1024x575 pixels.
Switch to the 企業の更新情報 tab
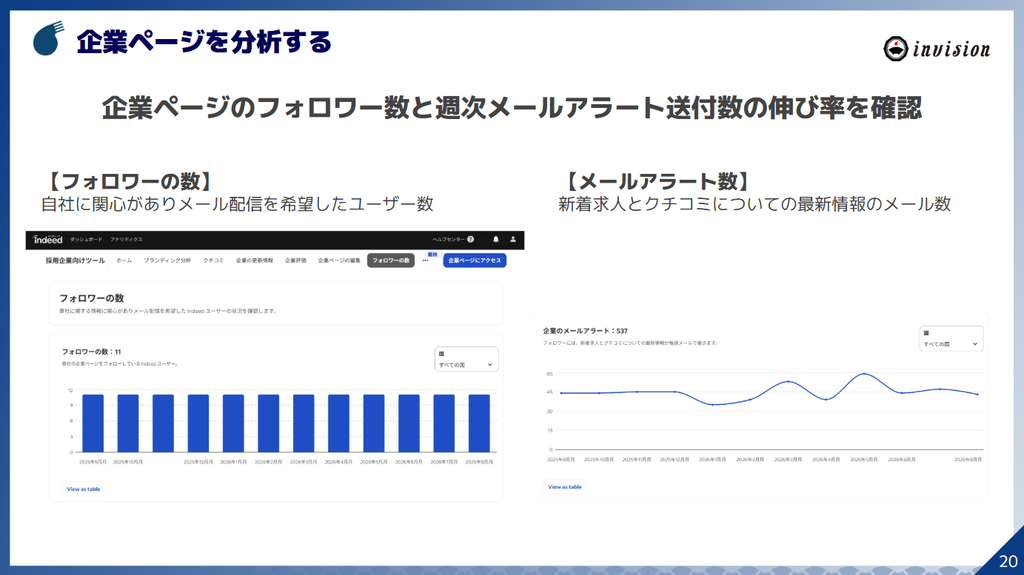tap(254, 261)
